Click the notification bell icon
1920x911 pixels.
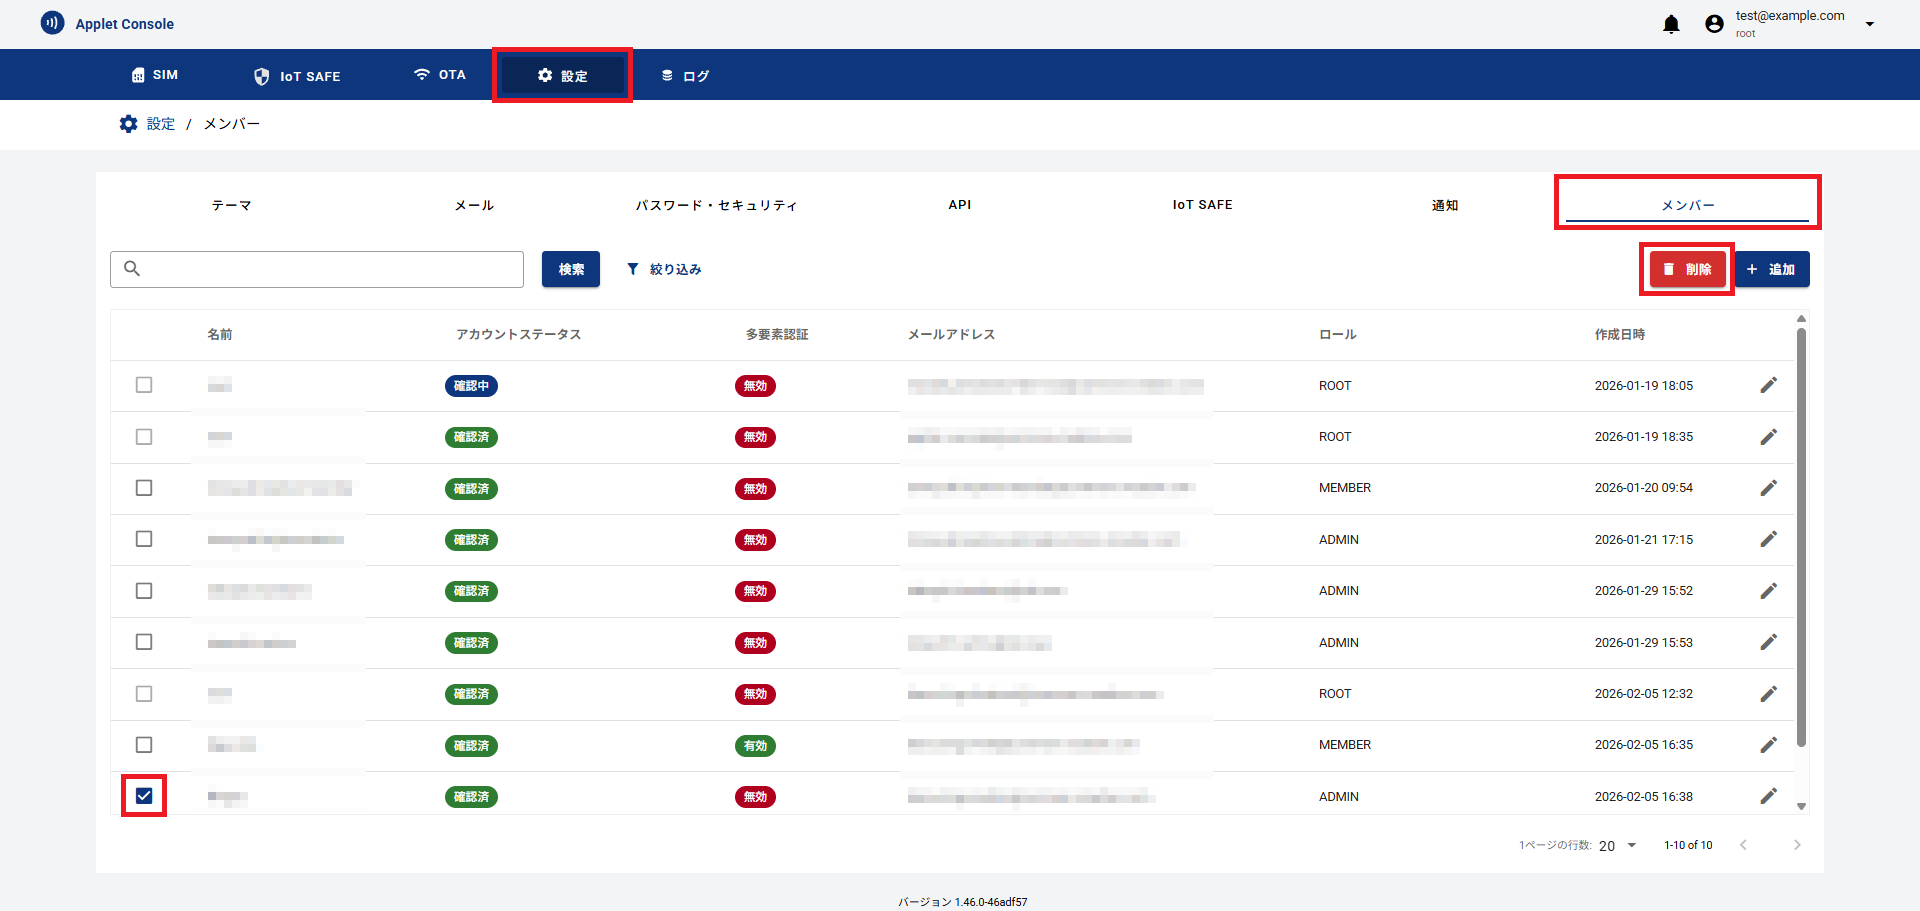point(1671,24)
